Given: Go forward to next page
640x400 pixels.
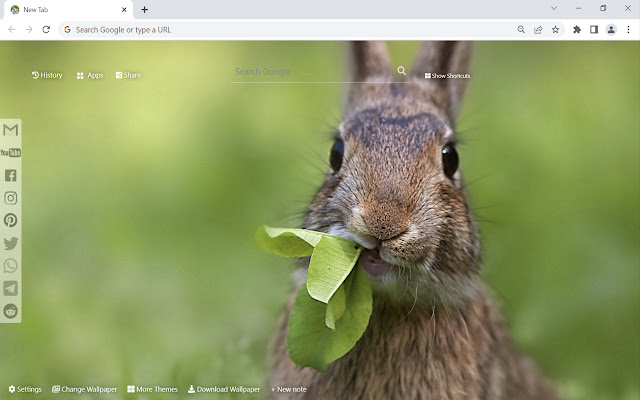Looking at the screenshot, I should (29, 29).
